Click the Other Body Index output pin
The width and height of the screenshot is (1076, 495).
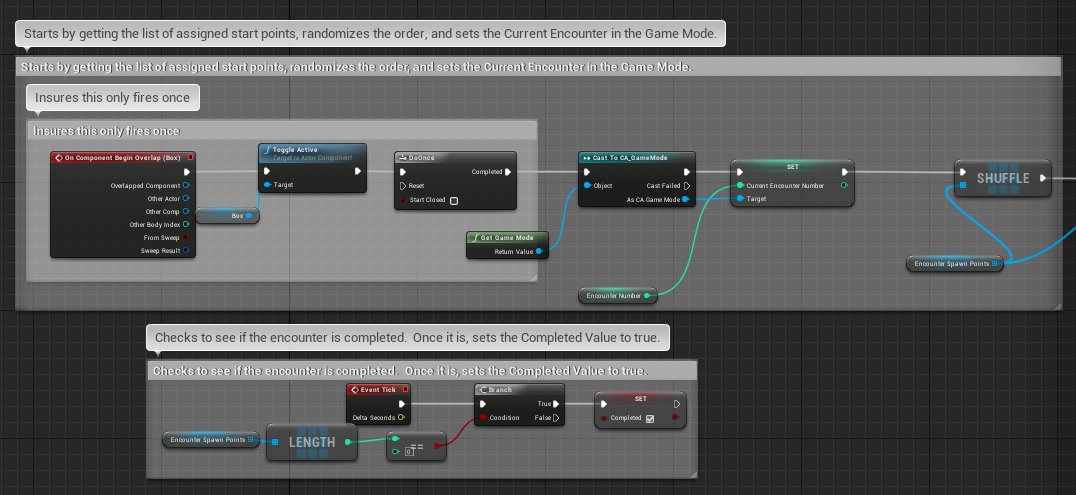(187, 225)
